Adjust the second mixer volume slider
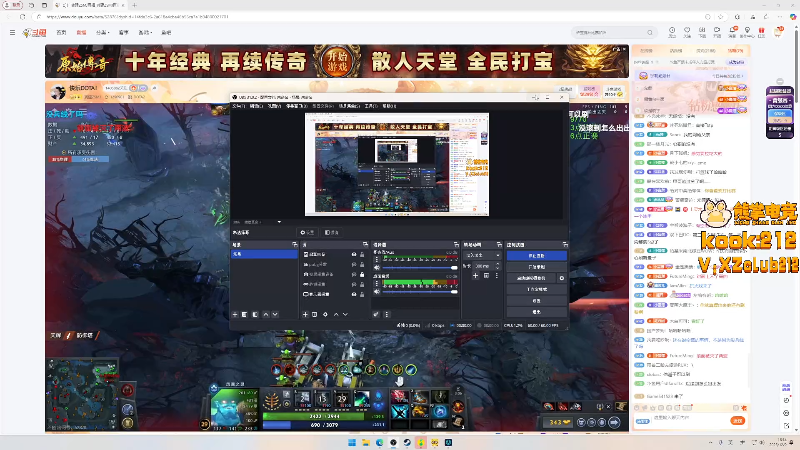 (x=420, y=291)
